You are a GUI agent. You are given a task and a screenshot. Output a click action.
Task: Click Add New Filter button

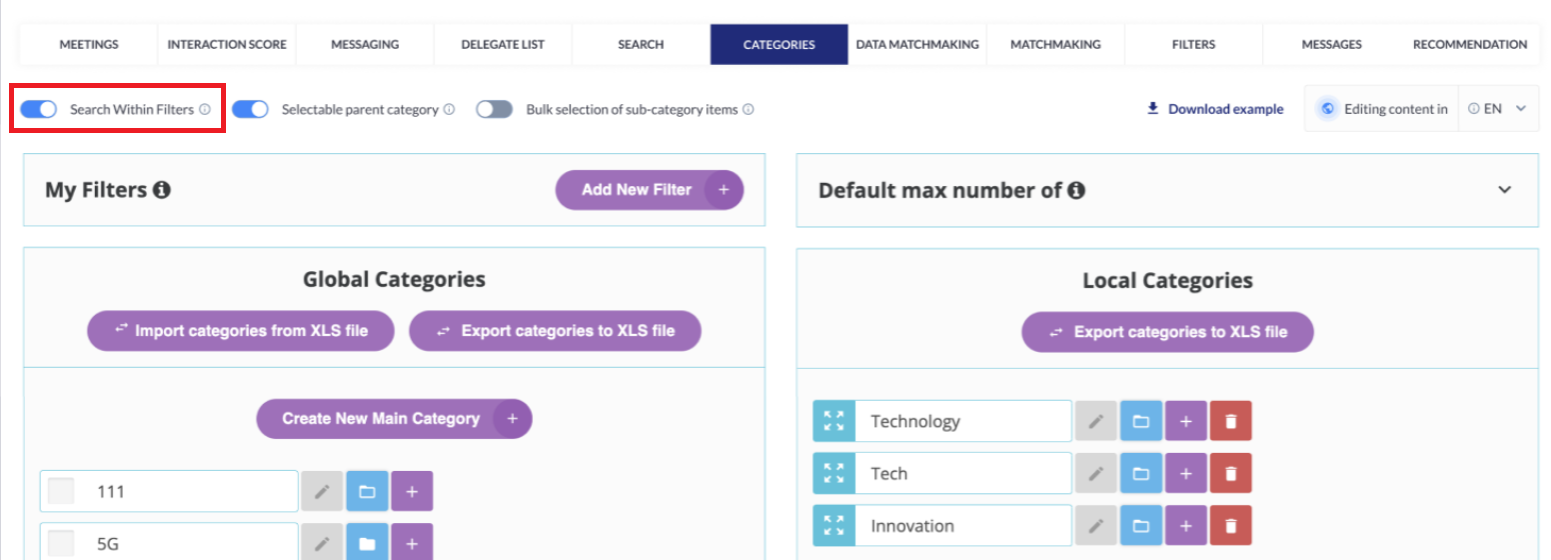[x=649, y=189]
